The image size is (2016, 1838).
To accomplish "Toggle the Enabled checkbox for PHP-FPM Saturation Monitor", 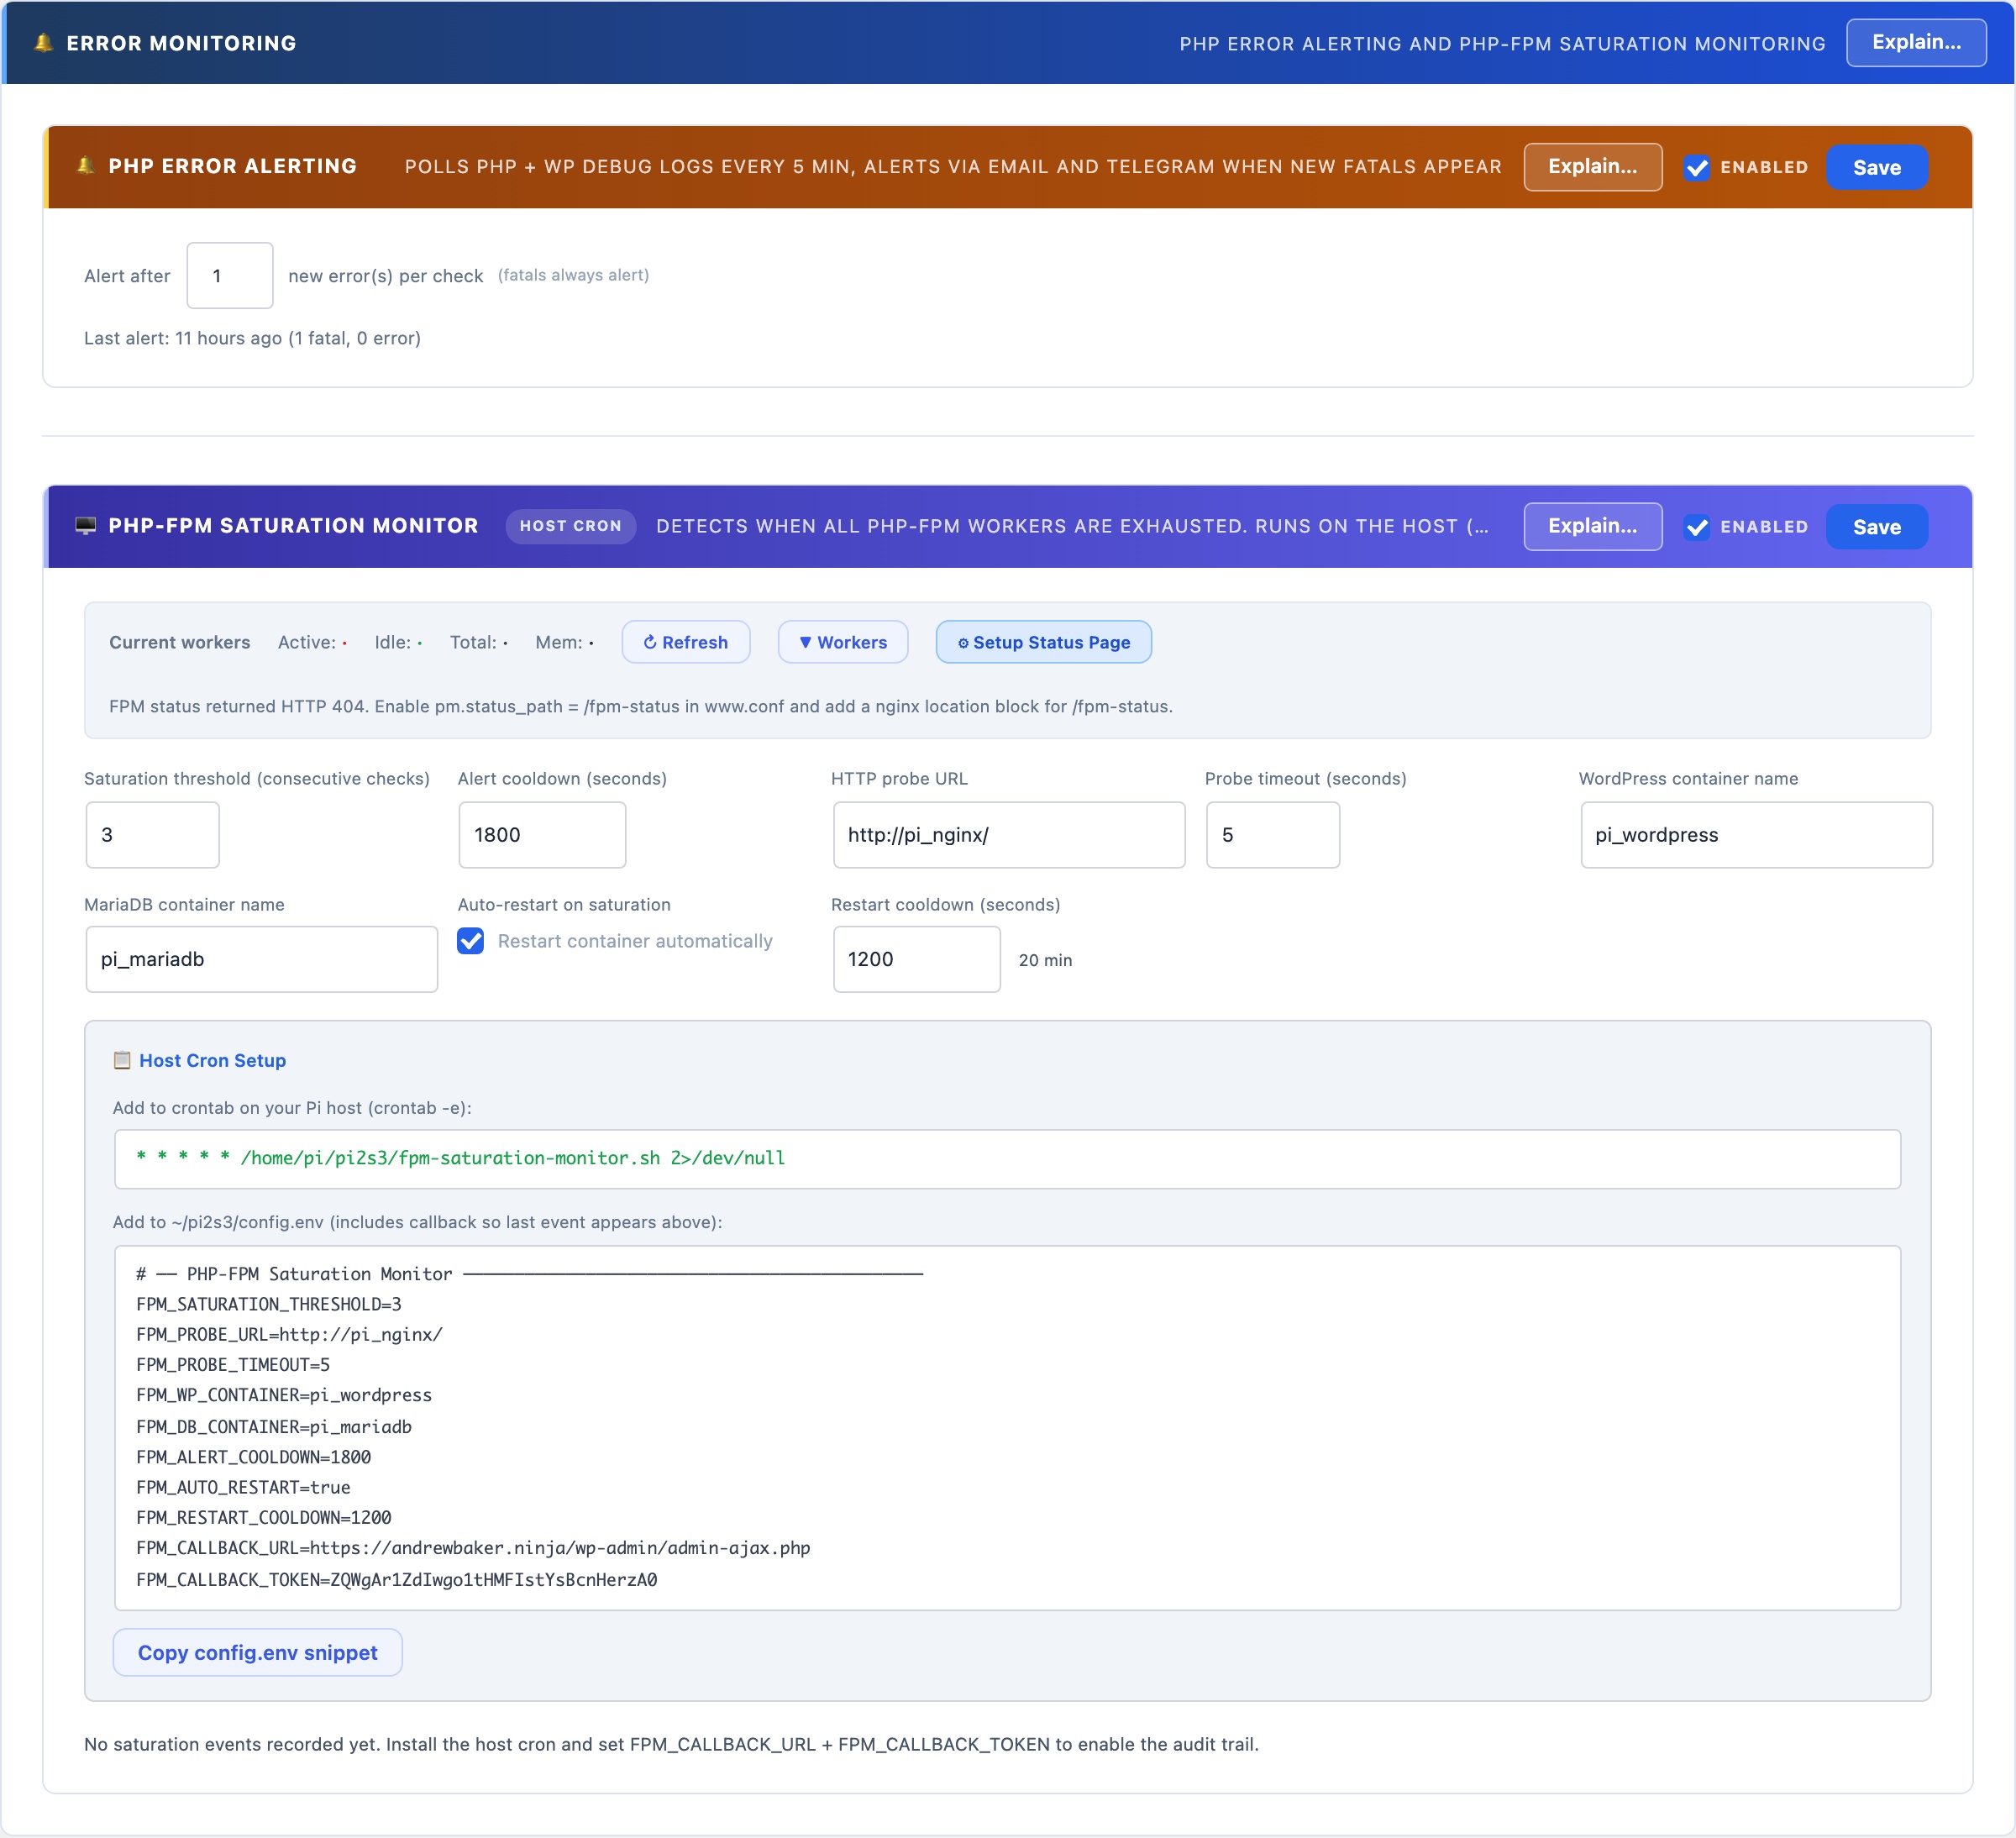I will click(1696, 527).
